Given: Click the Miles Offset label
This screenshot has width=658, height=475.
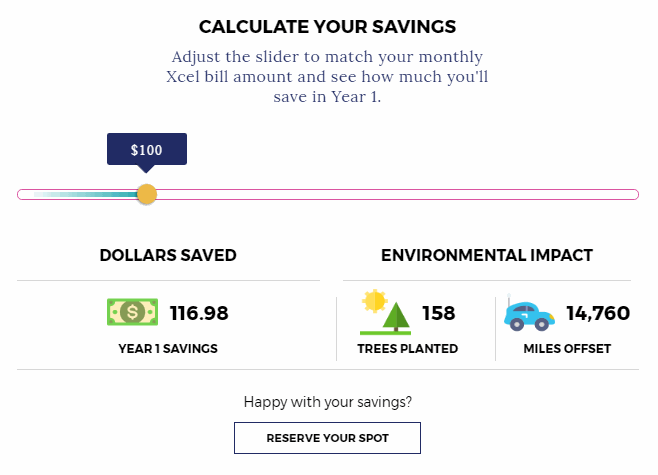Looking at the screenshot, I should [567, 348].
